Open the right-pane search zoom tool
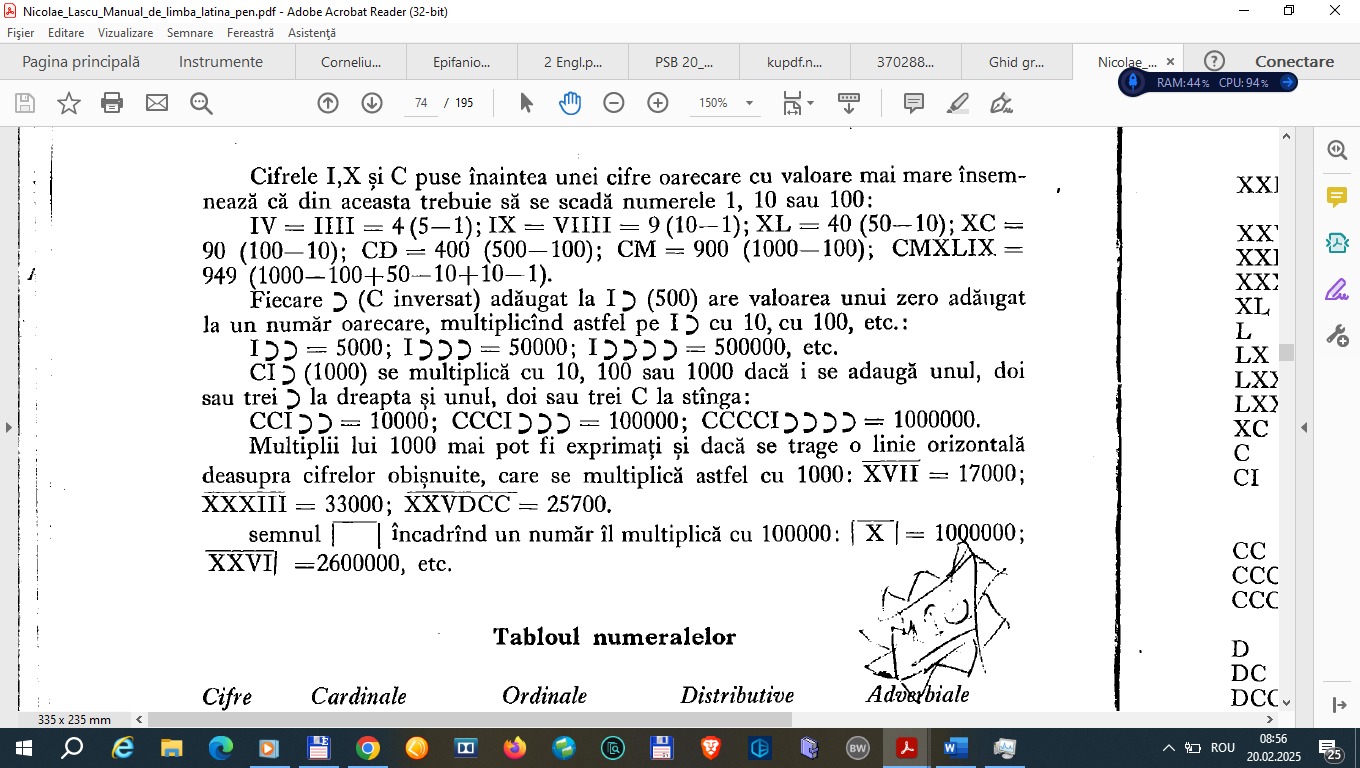This screenshot has width=1360, height=768. point(1337,150)
